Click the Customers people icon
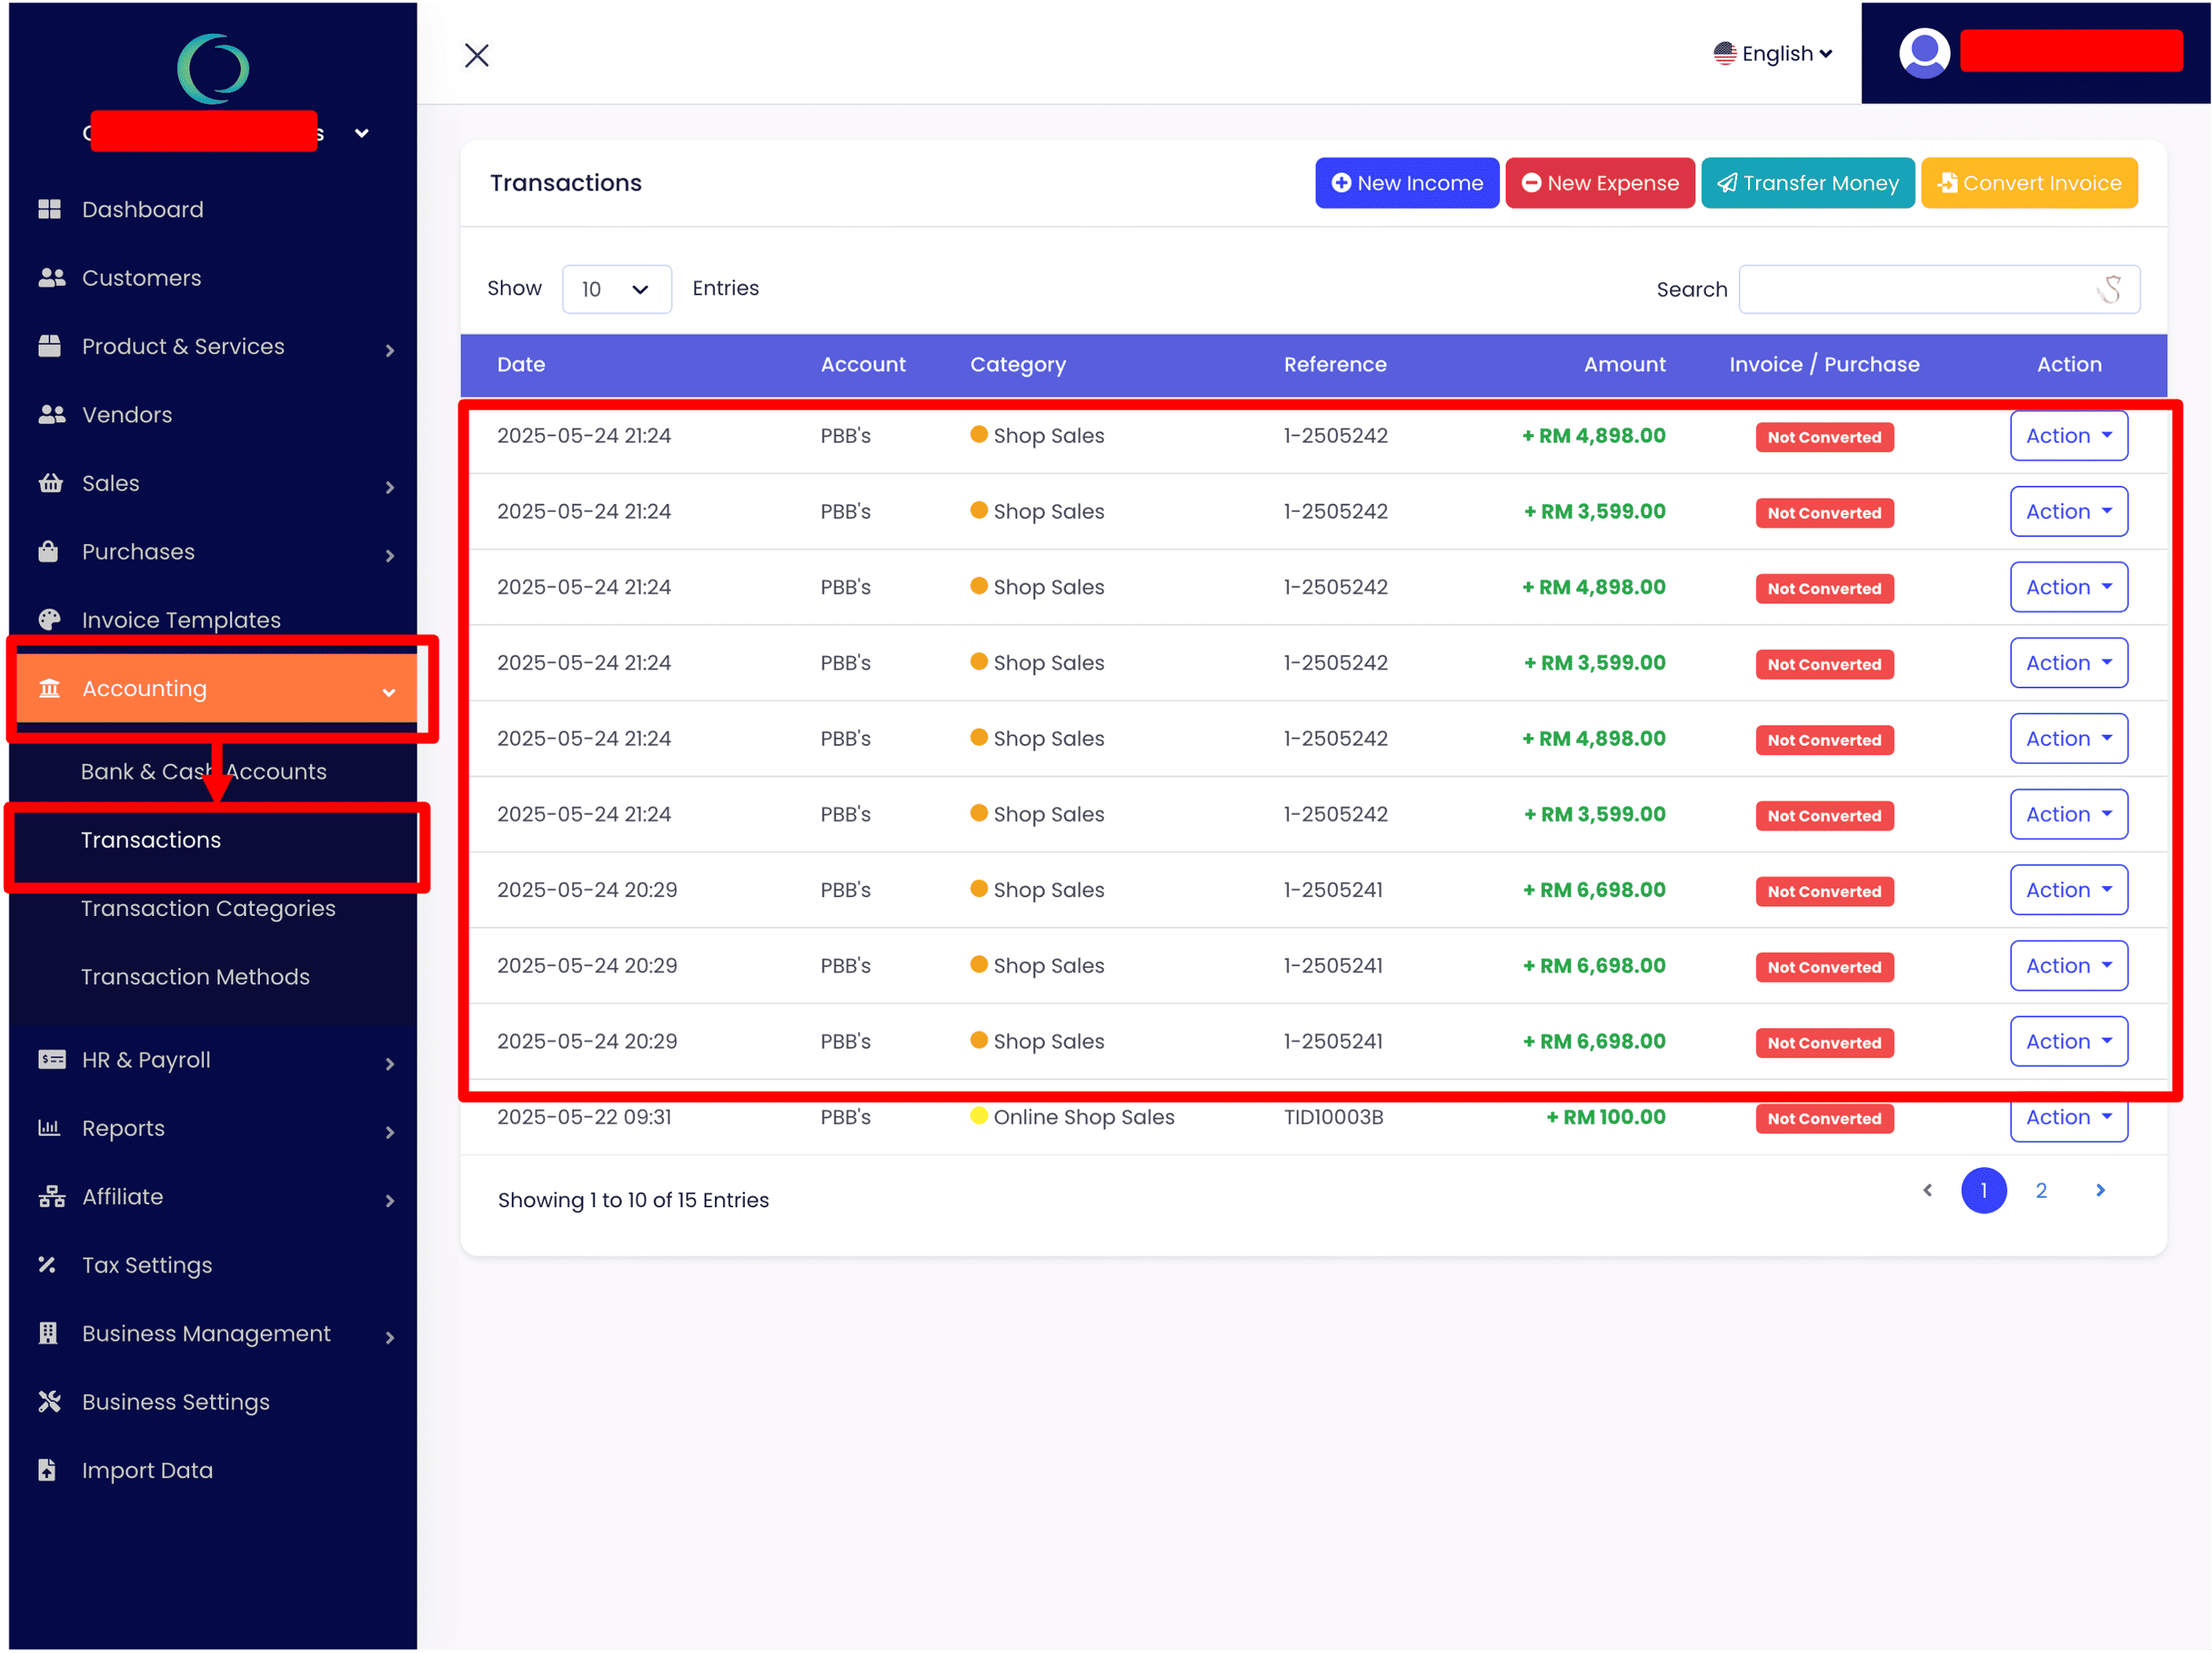 pyautogui.click(x=51, y=278)
